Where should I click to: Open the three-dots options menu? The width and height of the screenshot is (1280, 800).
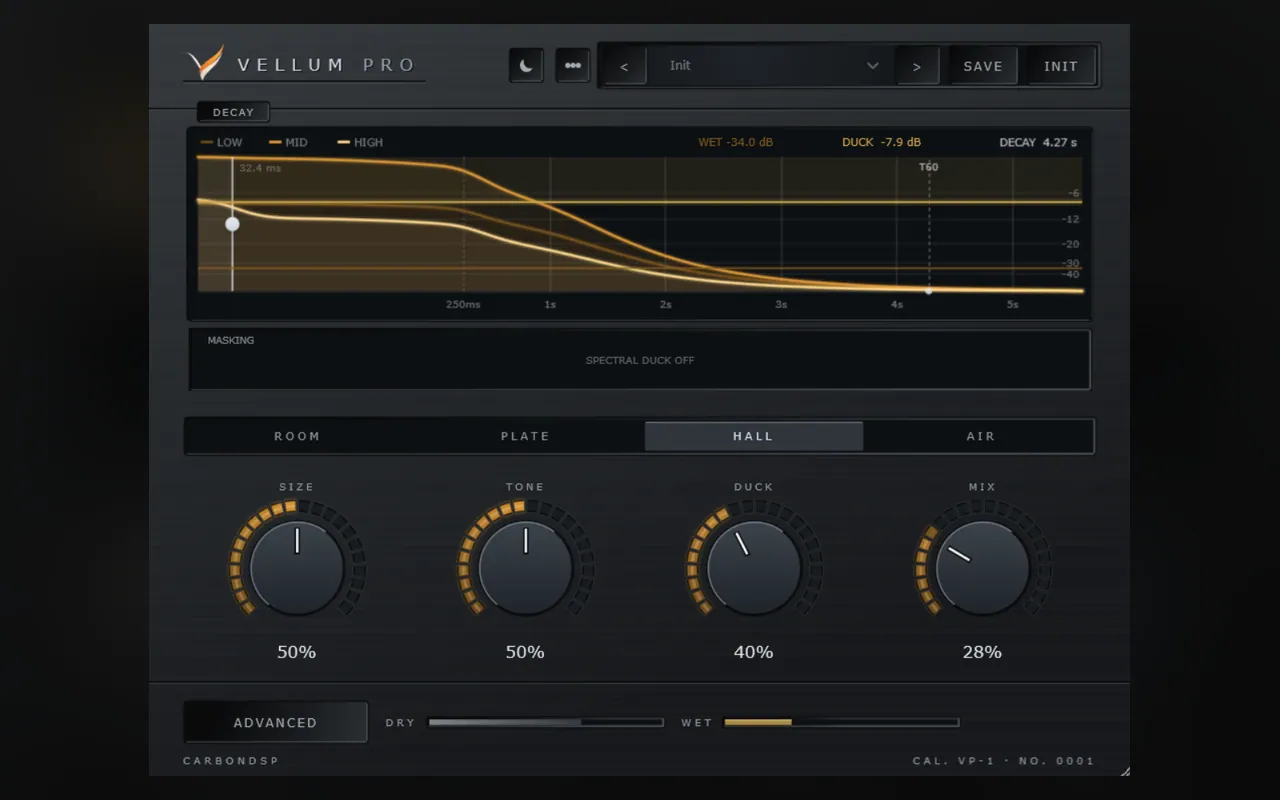tap(573, 66)
